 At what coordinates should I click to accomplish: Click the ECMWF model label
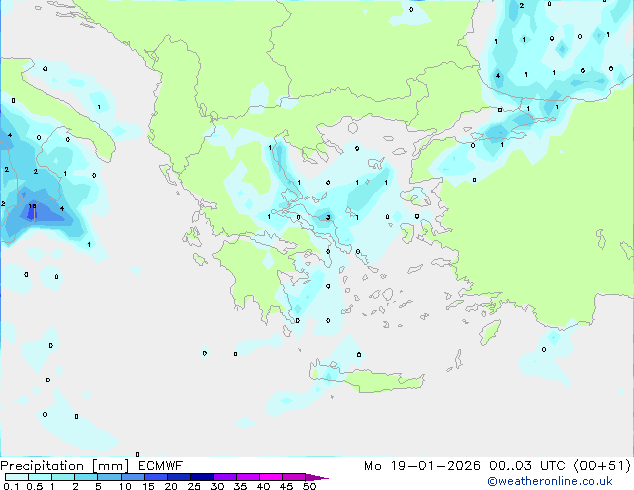161,466
